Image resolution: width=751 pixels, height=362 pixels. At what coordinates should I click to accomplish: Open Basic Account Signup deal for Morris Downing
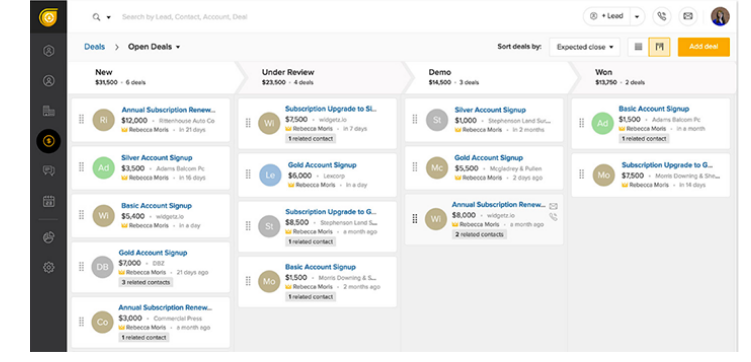pyautogui.click(x=320, y=267)
